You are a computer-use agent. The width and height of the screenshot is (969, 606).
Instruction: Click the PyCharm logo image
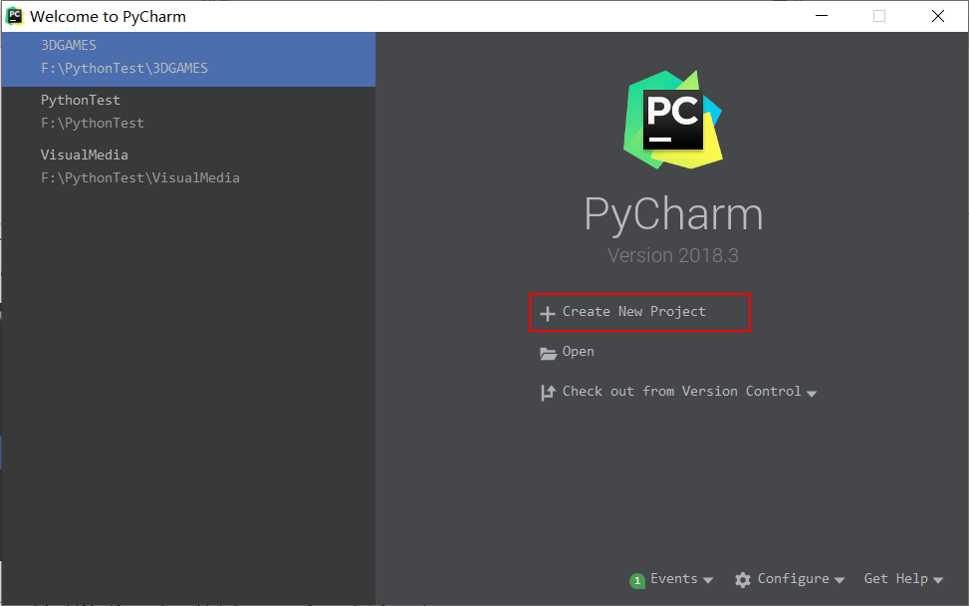click(673, 120)
